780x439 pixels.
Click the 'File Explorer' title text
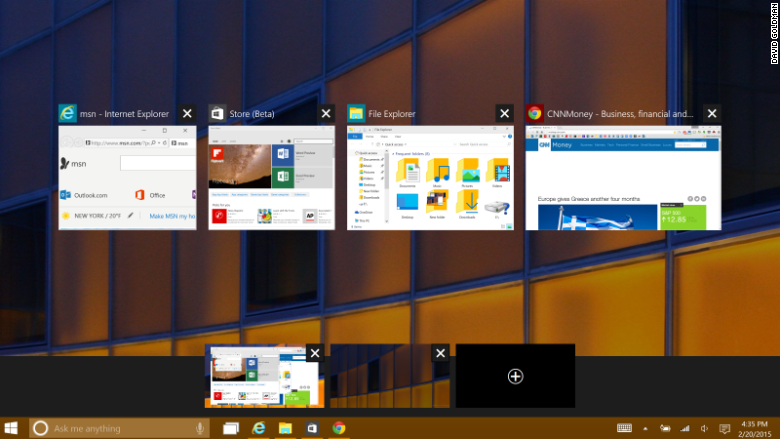(x=392, y=114)
